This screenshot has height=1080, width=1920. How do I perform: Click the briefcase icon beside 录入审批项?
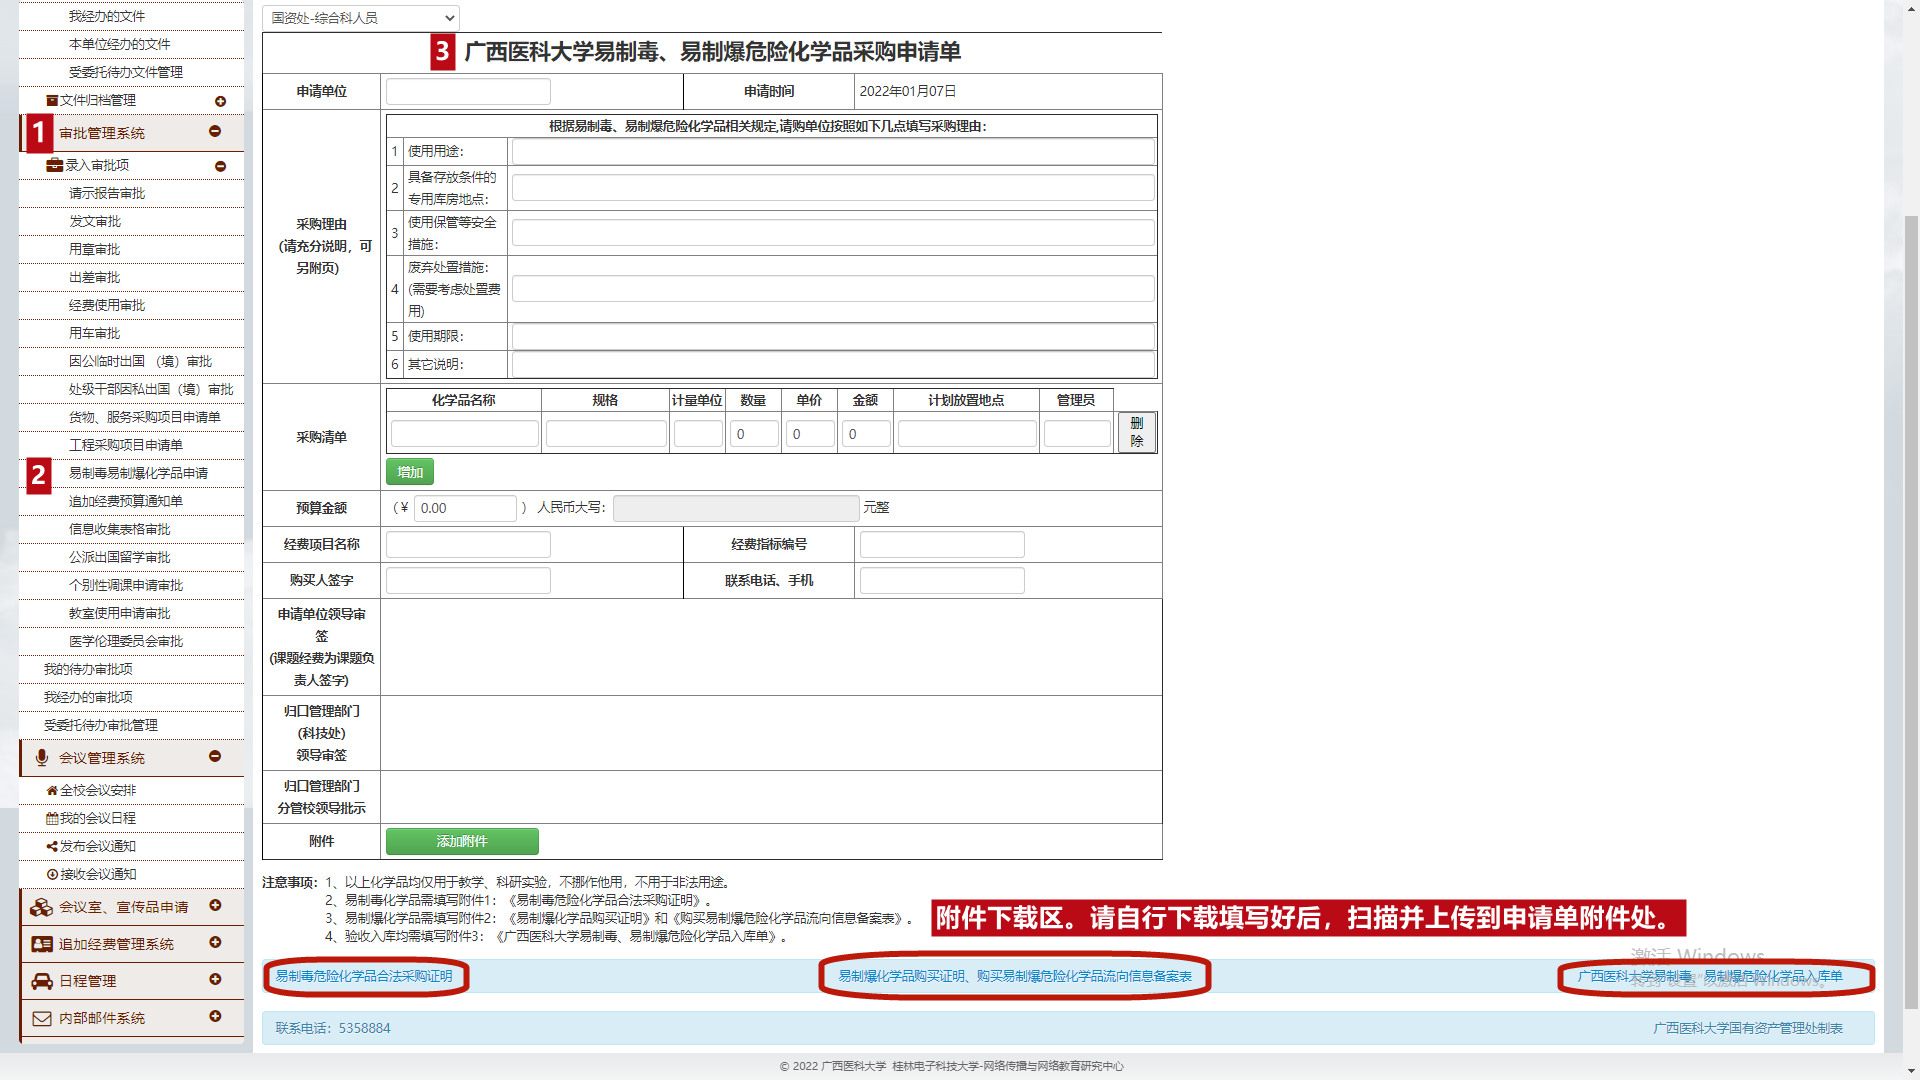55,165
